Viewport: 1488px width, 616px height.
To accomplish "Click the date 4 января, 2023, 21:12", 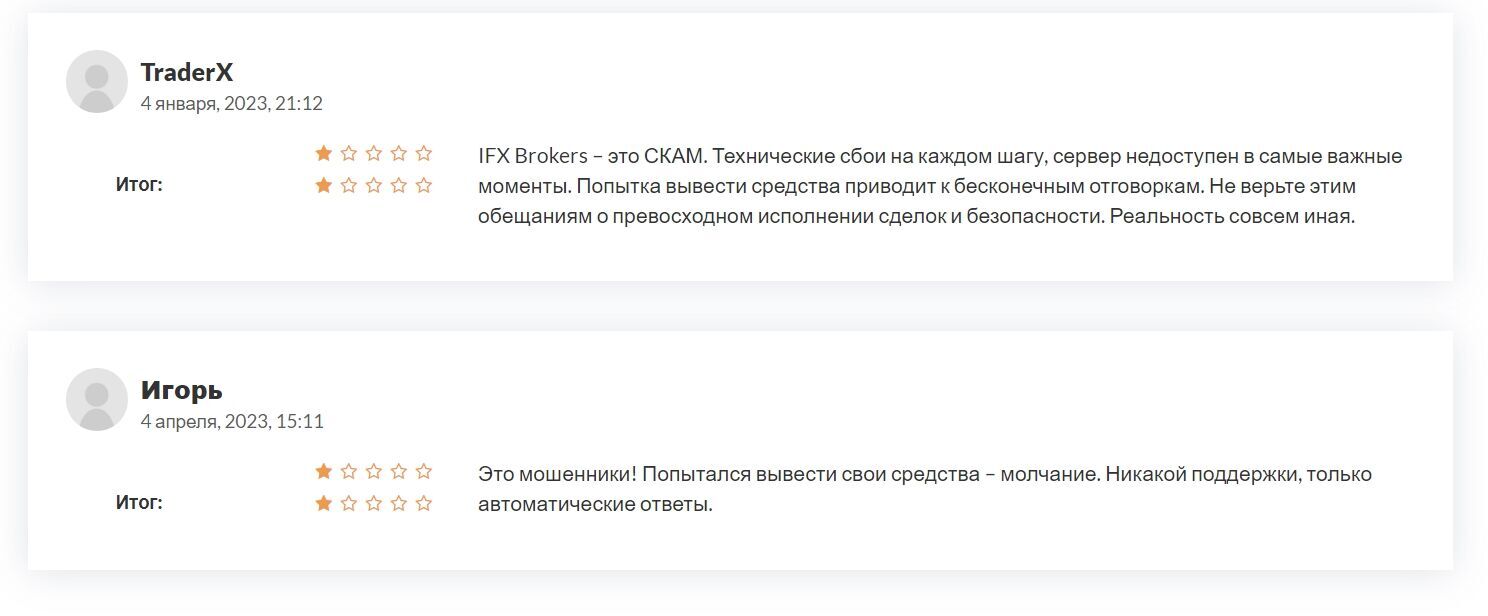I will [x=231, y=103].
